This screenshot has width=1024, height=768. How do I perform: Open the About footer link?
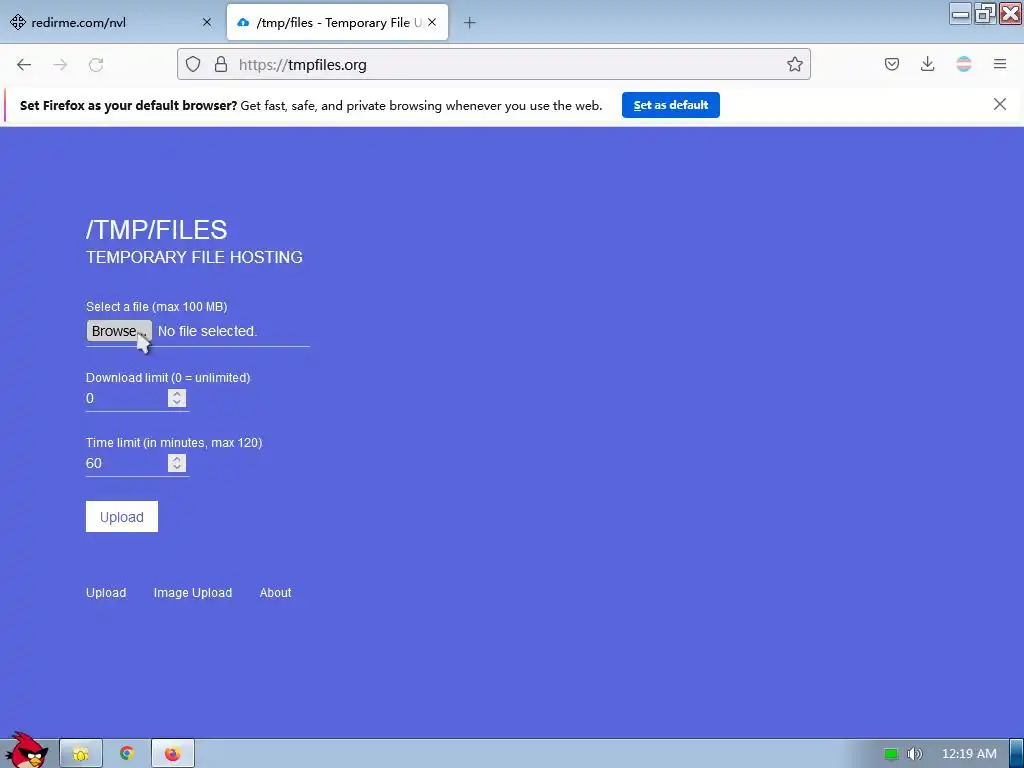(x=276, y=593)
